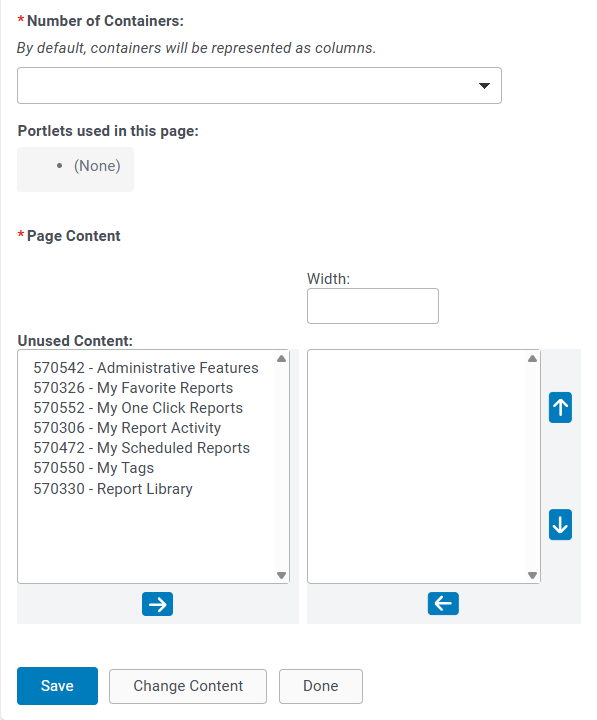Viewport: 597px width, 720px height.
Task: Choose 570552 - My One Click Reports
Action: (138, 408)
